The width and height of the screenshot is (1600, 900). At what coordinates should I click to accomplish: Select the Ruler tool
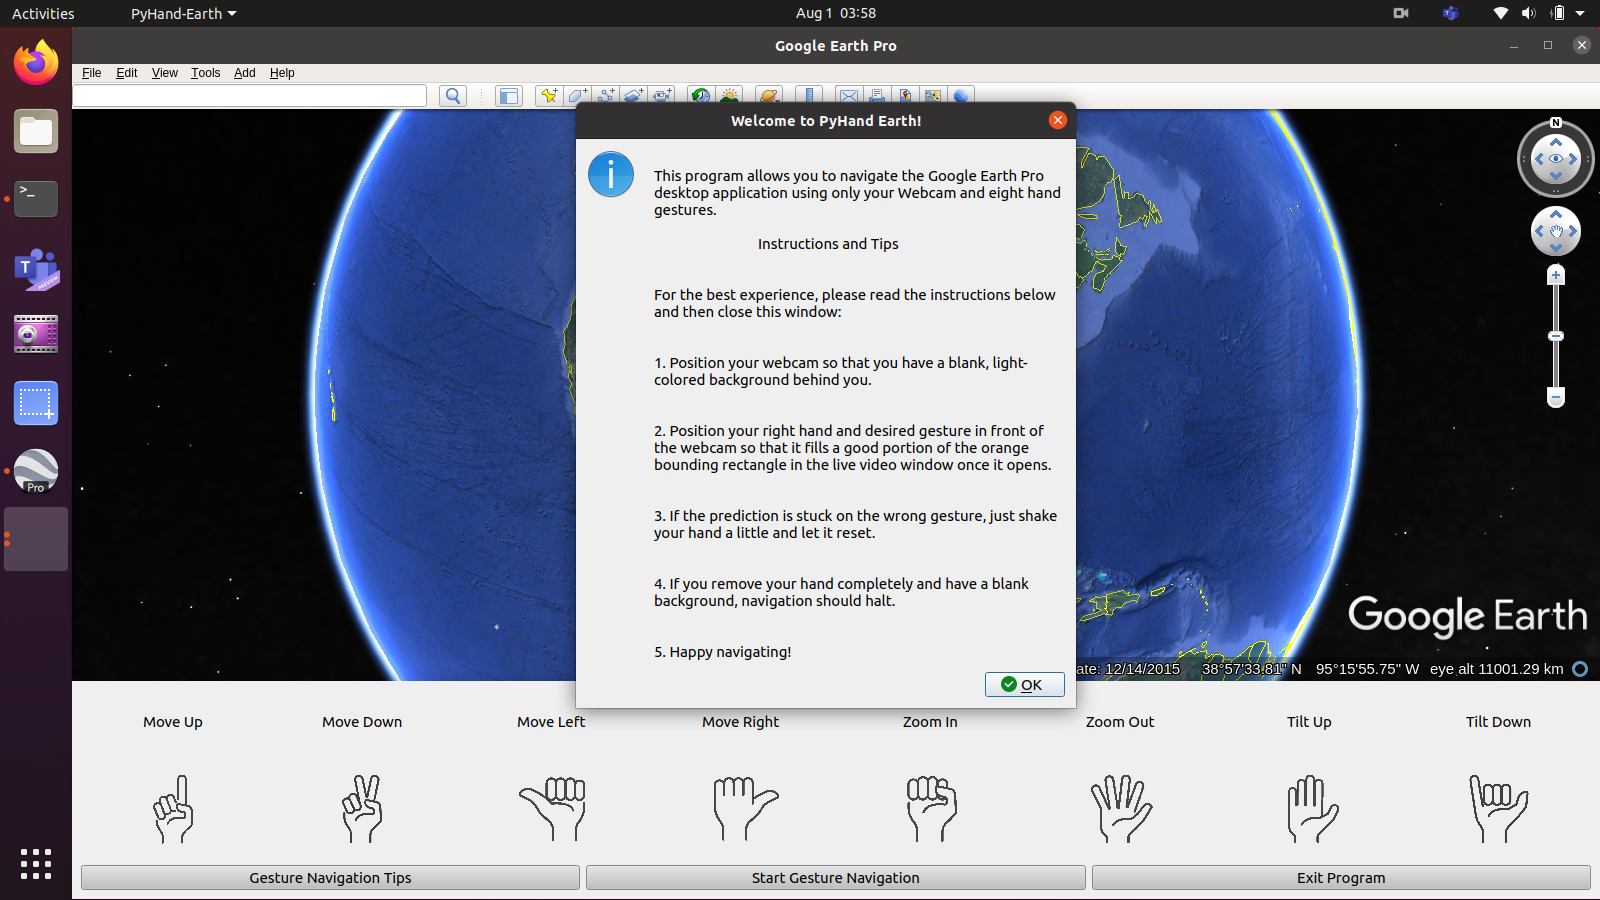809,96
